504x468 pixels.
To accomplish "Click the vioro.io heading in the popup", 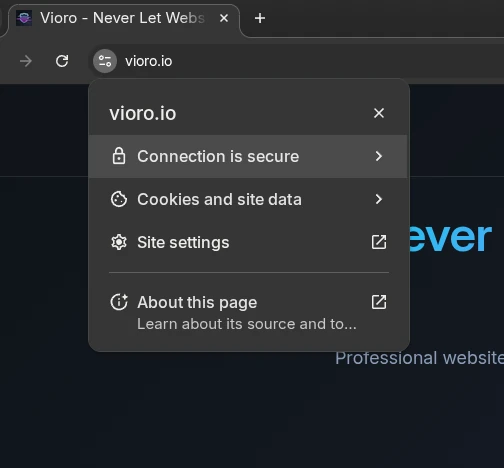I will click(143, 114).
